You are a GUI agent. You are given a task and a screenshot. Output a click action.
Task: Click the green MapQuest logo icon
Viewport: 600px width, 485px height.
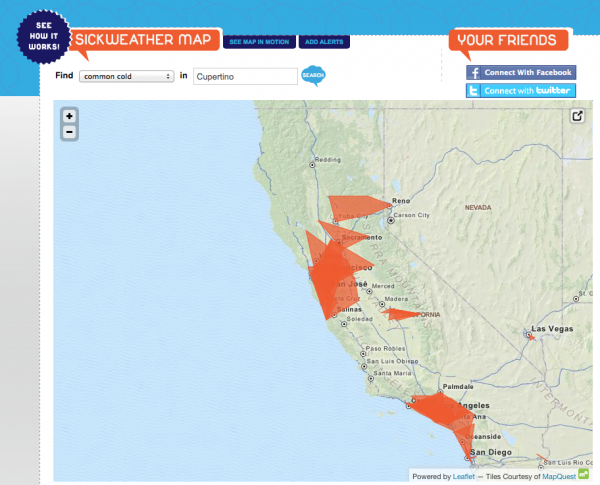tap(584, 474)
